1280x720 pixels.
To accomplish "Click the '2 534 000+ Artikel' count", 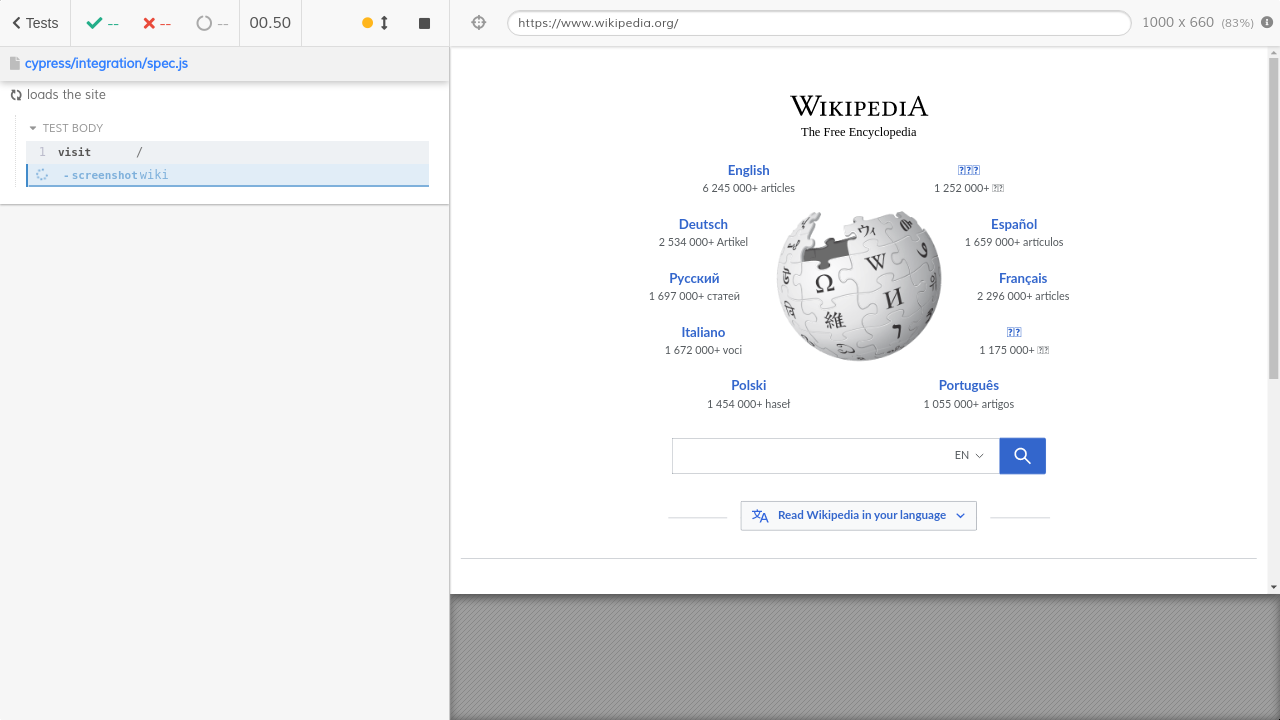I will coord(703,242).
